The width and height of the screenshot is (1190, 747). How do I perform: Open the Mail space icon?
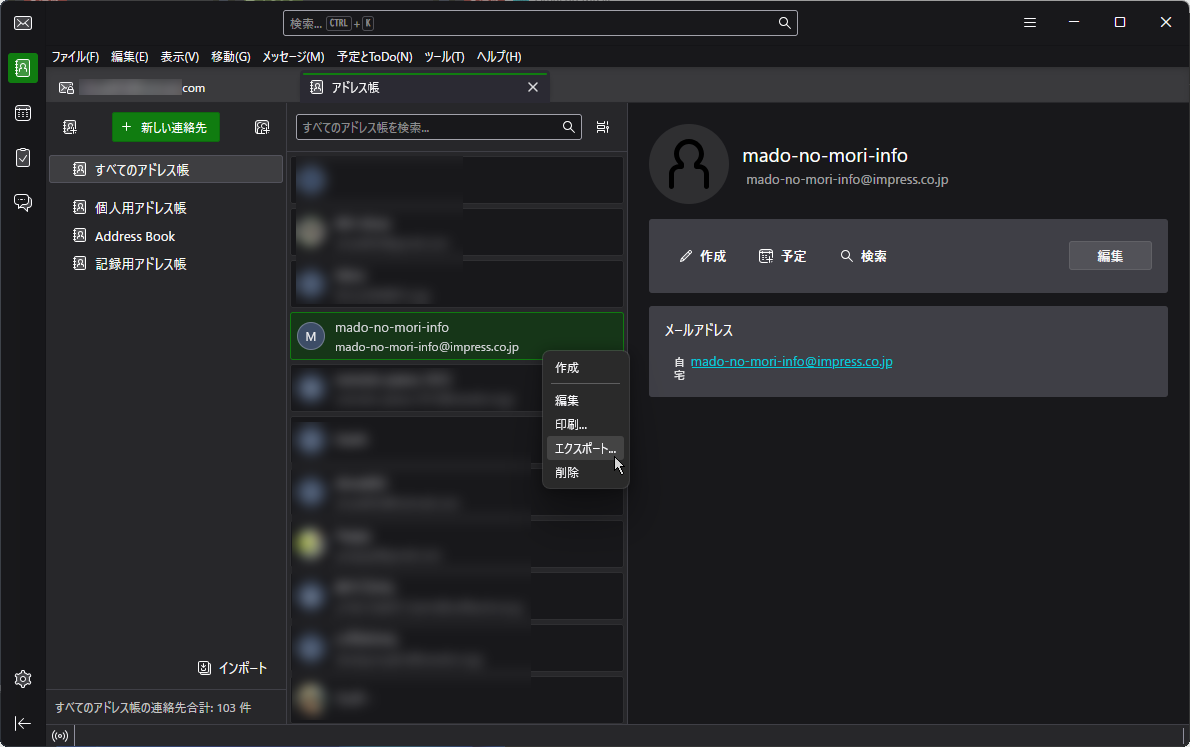[23, 23]
